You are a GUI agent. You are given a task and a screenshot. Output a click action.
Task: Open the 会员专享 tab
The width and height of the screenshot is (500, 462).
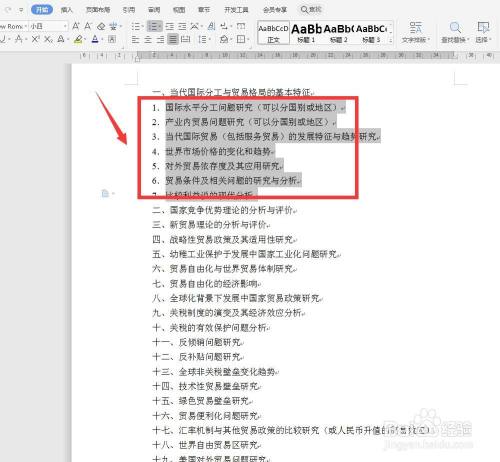click(275, 10)
